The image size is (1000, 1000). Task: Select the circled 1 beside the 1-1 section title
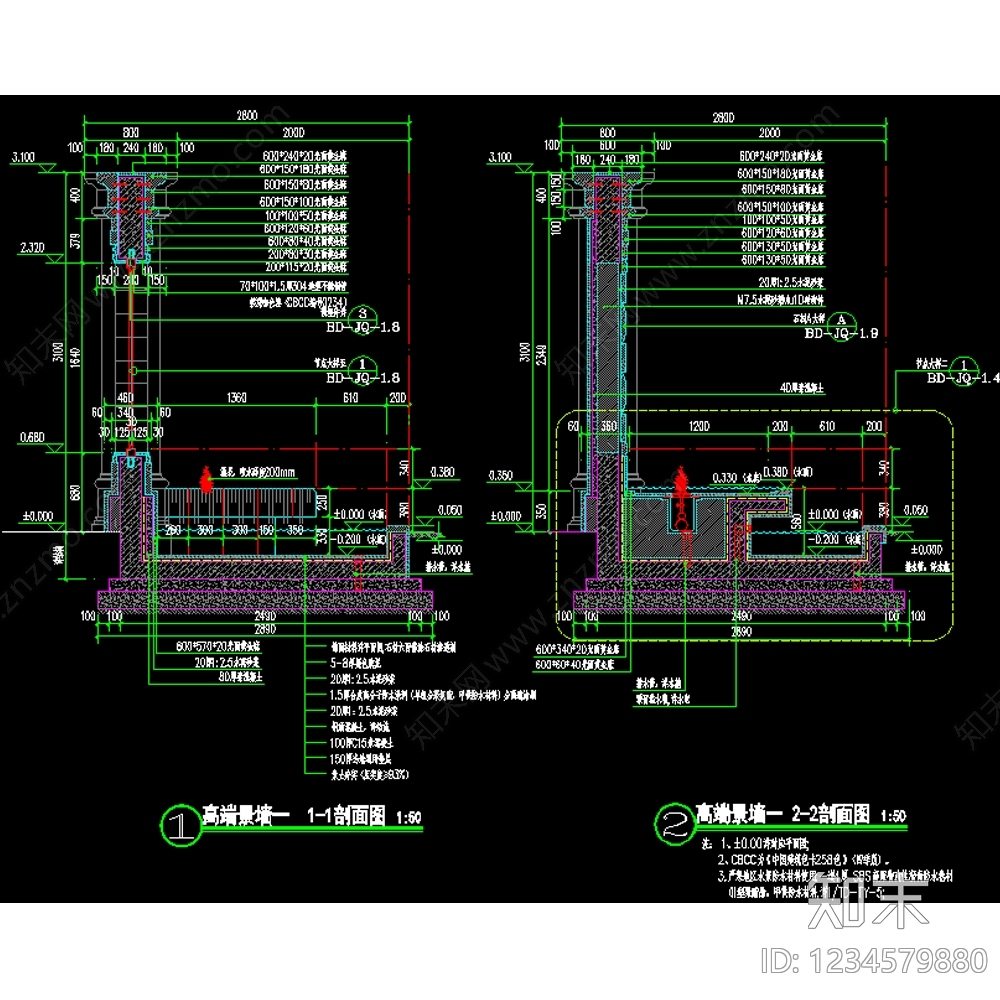click(180, 825)
